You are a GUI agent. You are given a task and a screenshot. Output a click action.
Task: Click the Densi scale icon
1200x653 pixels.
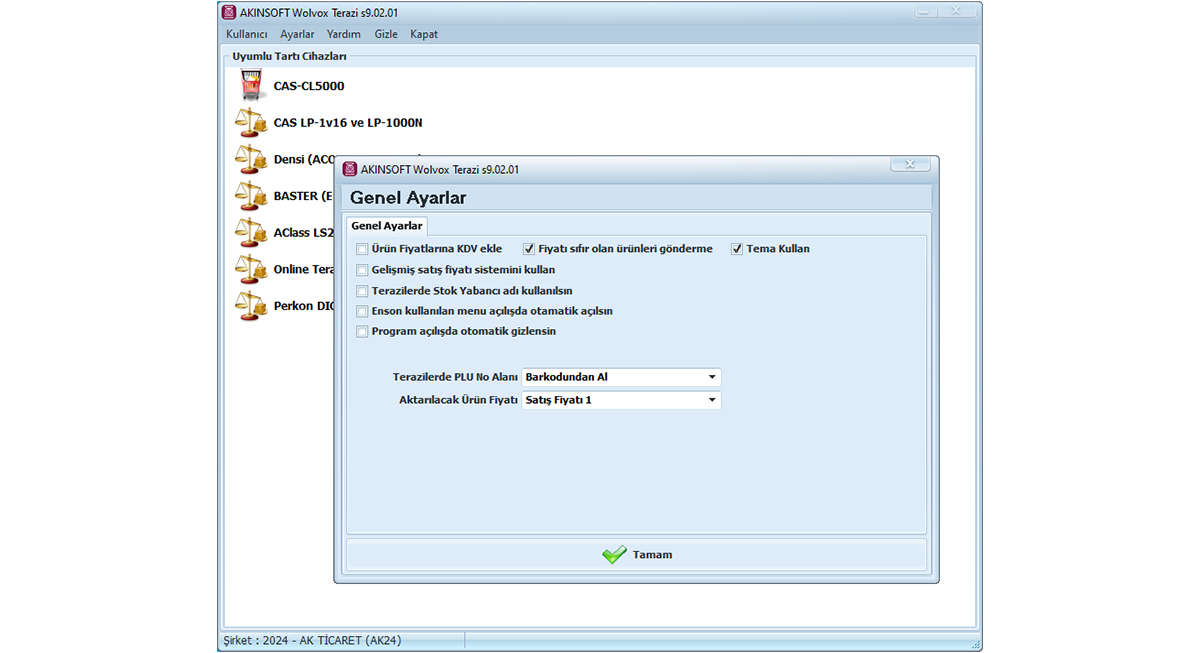pos(250,159)
